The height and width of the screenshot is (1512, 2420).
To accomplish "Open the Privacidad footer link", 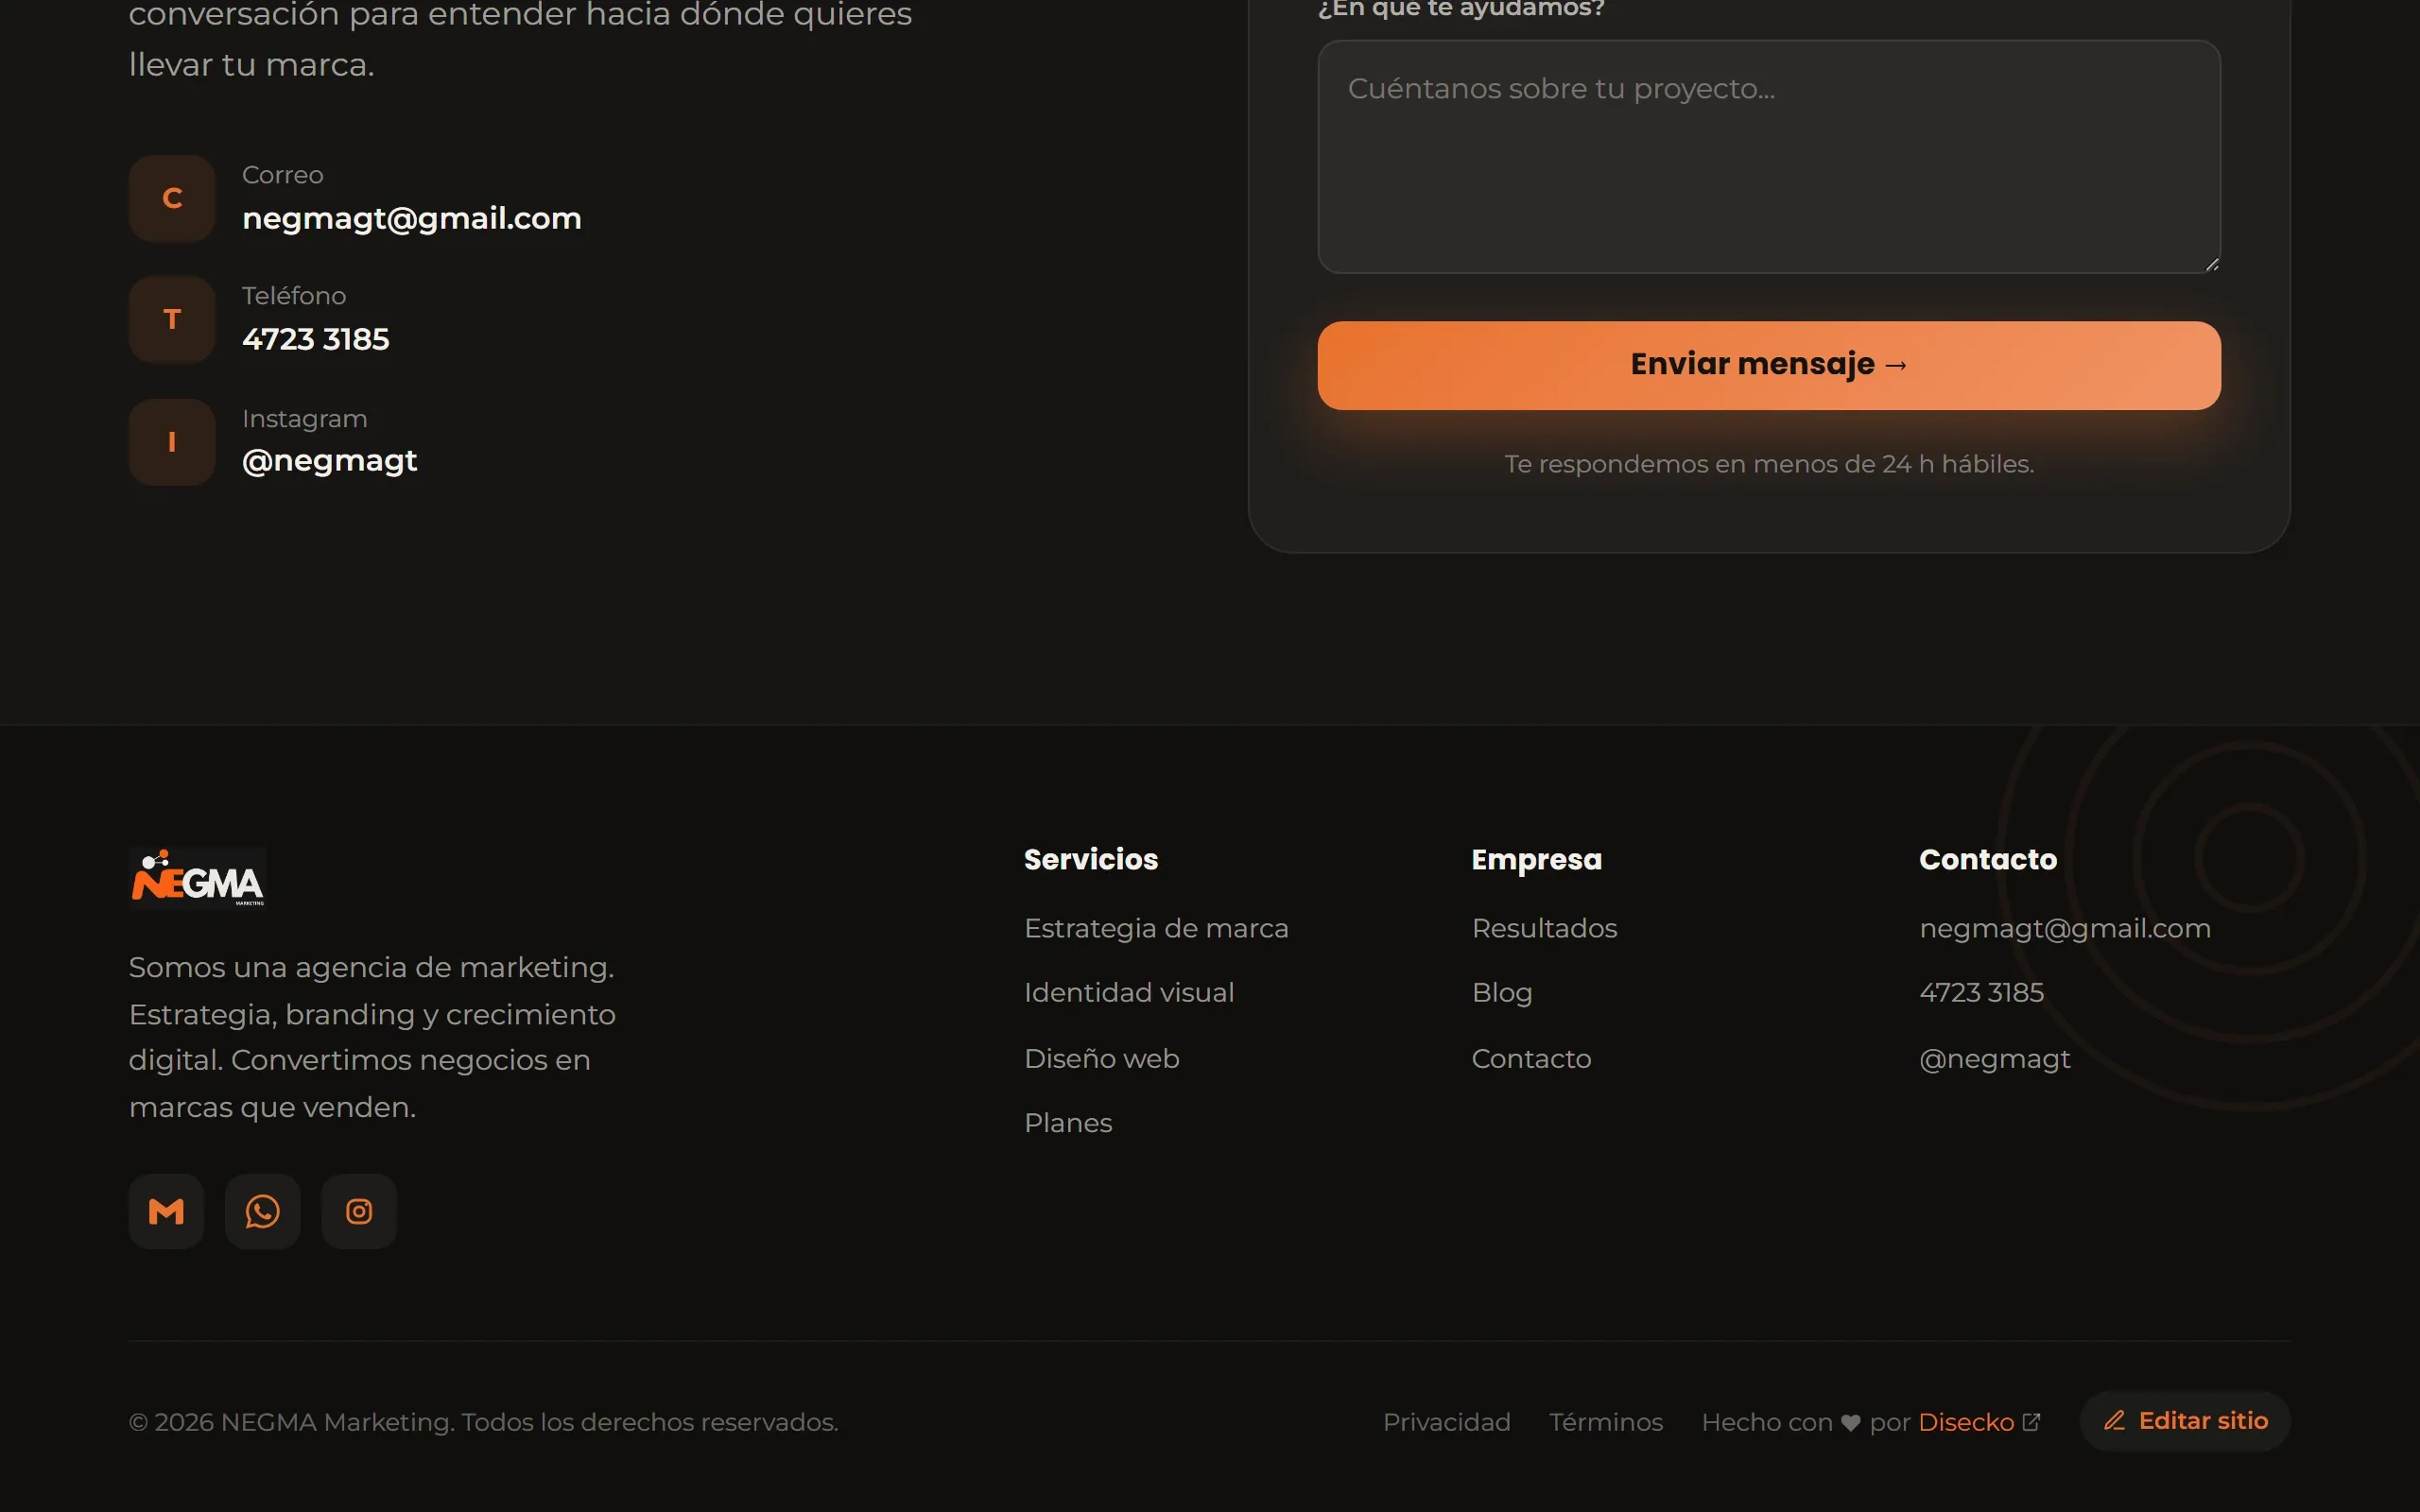I will [1446, 1422].
